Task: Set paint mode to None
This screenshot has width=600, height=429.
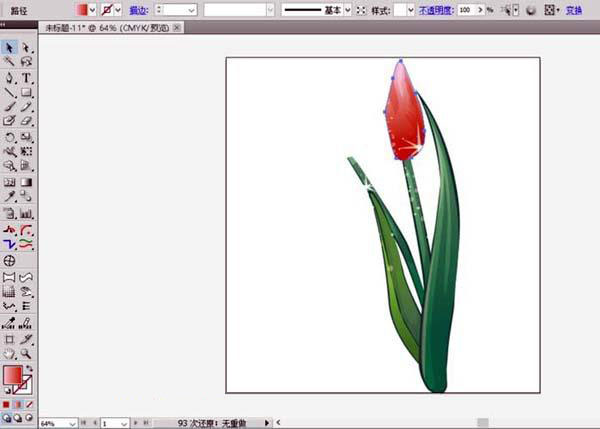Action: [27, 405]
